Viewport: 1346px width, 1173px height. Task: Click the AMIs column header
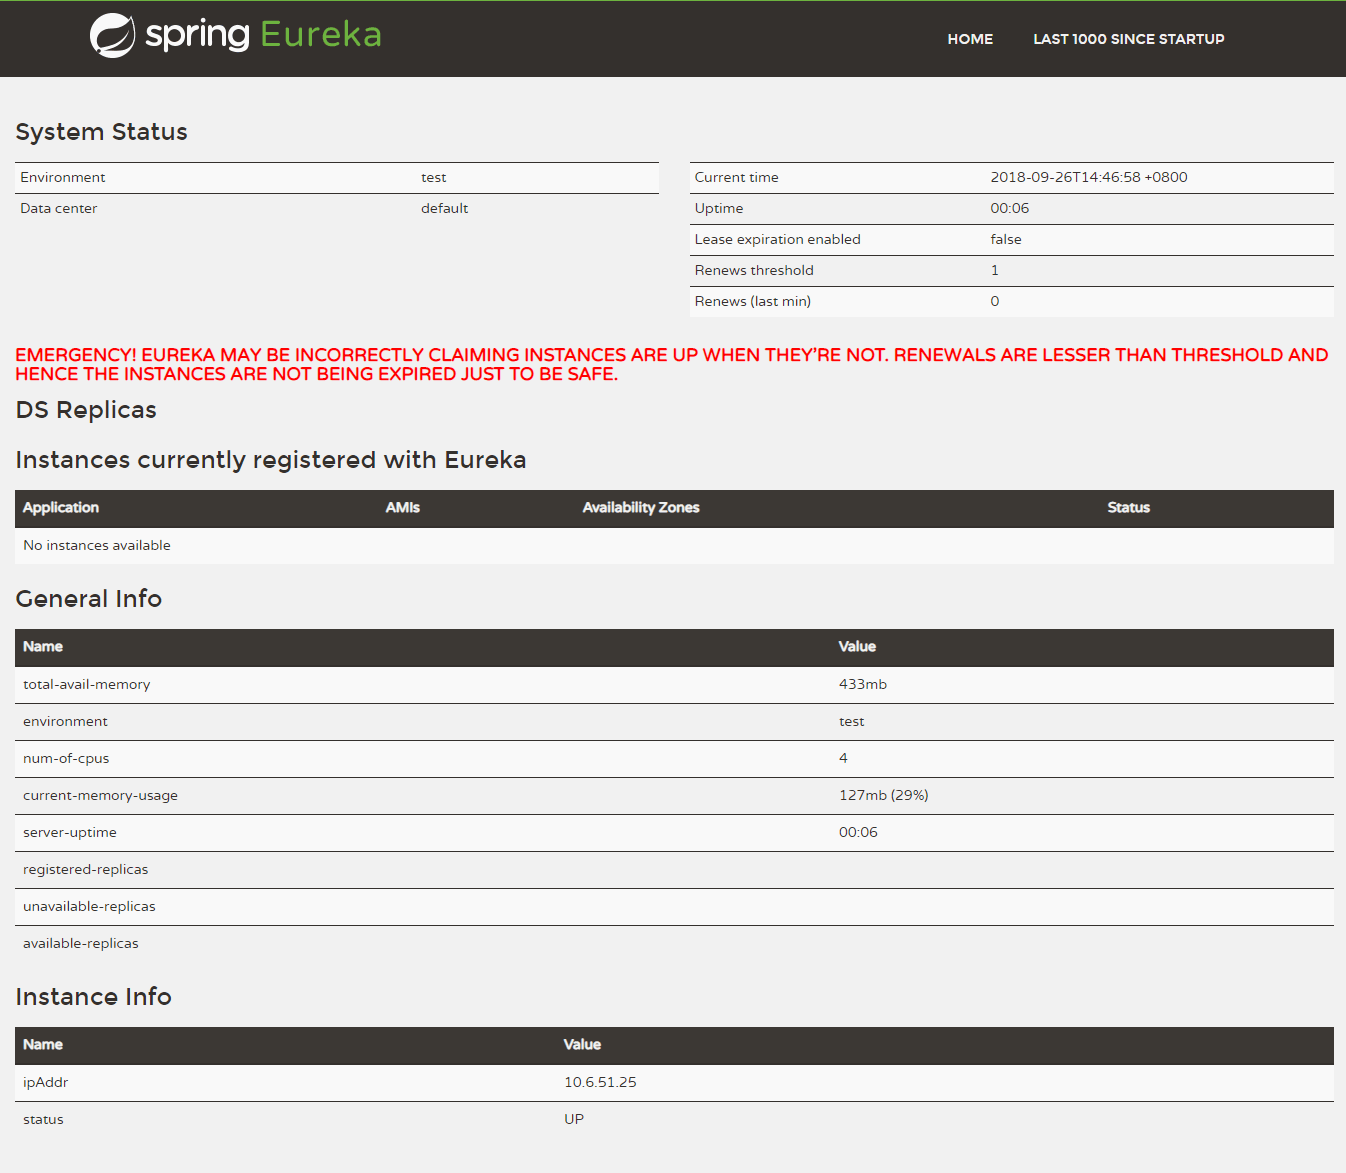pos(402,508)
